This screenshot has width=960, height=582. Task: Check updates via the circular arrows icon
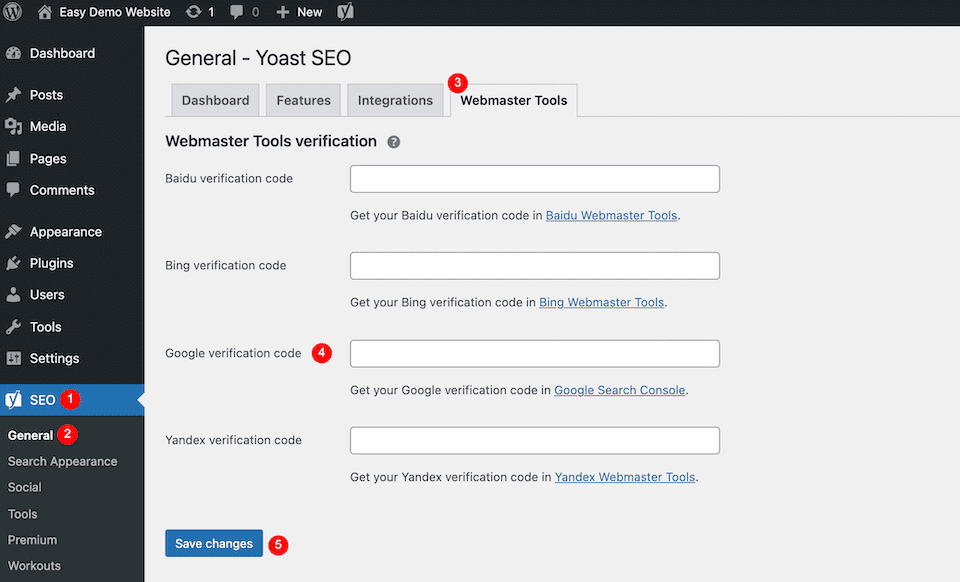(192, 12)
